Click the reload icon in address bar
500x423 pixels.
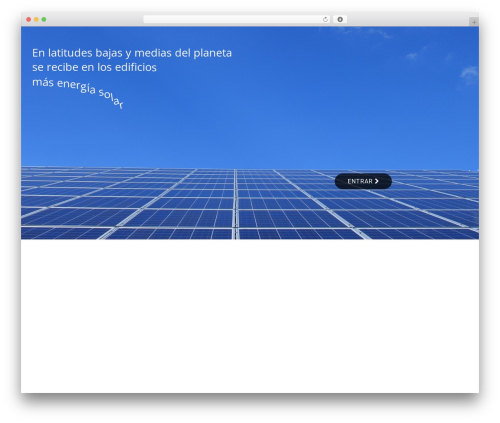(325, 20)
